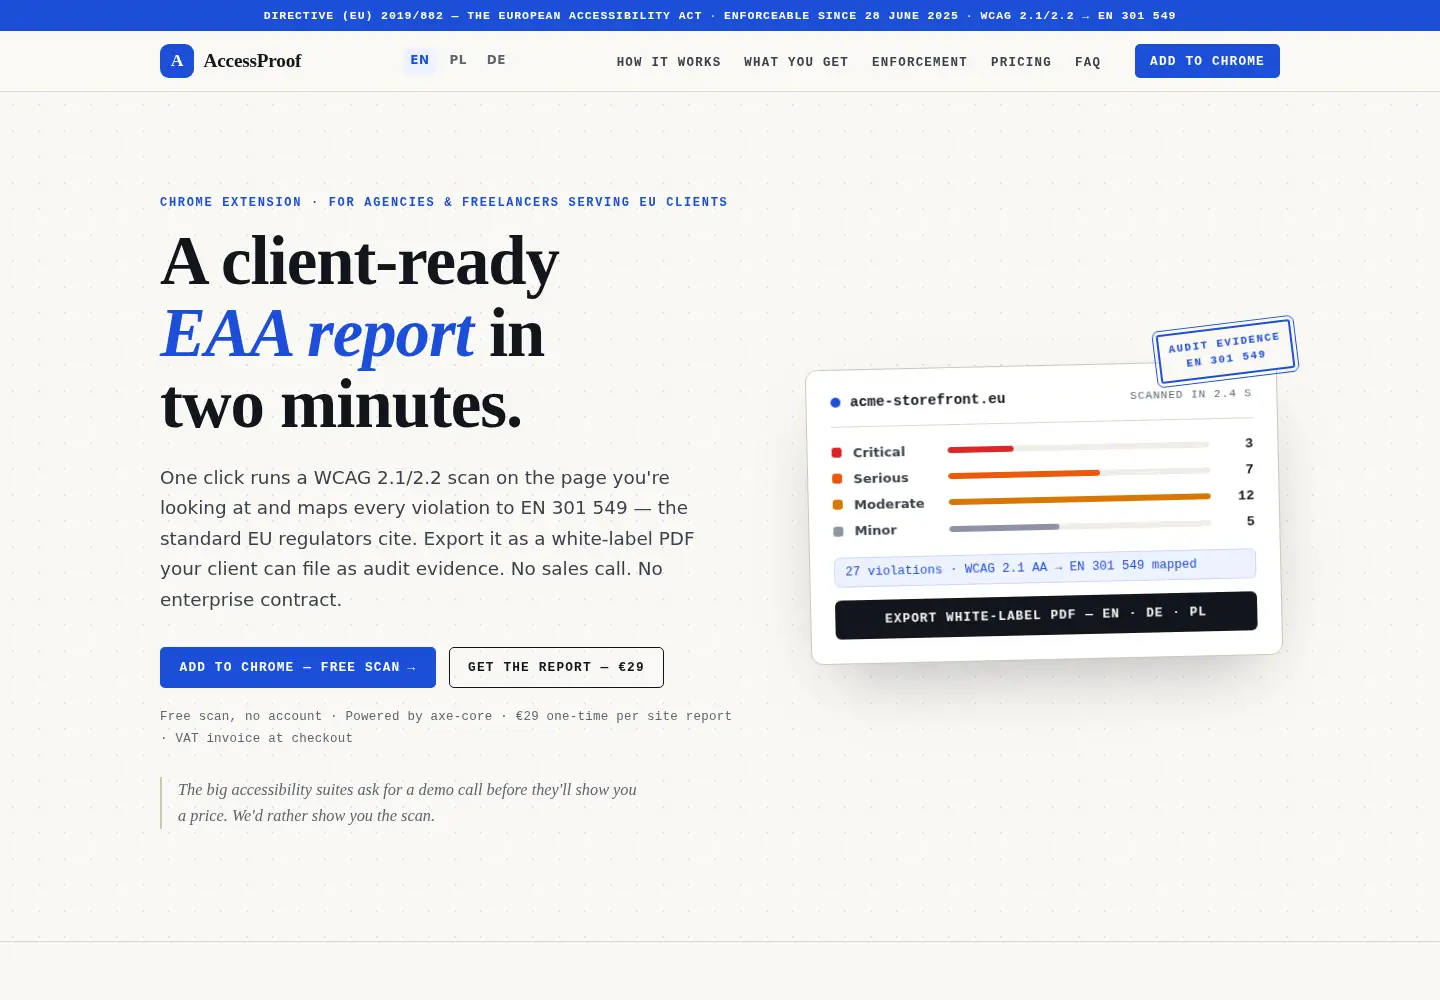This screenshot has height=1000, width=1440.
Task: Click the gray Minor severity marker
Action: tap(838, 531)
